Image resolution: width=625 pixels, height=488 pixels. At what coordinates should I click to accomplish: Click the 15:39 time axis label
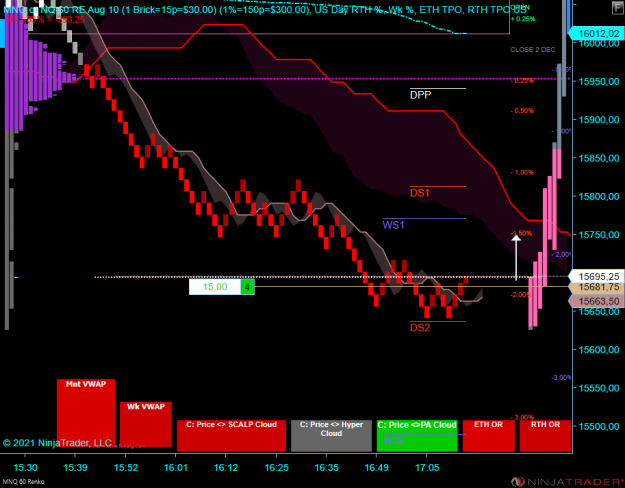tap(75, 467)
